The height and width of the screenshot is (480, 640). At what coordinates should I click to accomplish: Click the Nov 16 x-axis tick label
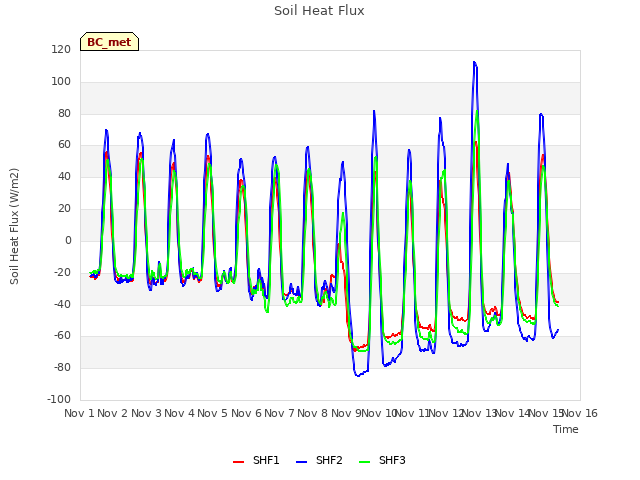click(x=580, y=413)
